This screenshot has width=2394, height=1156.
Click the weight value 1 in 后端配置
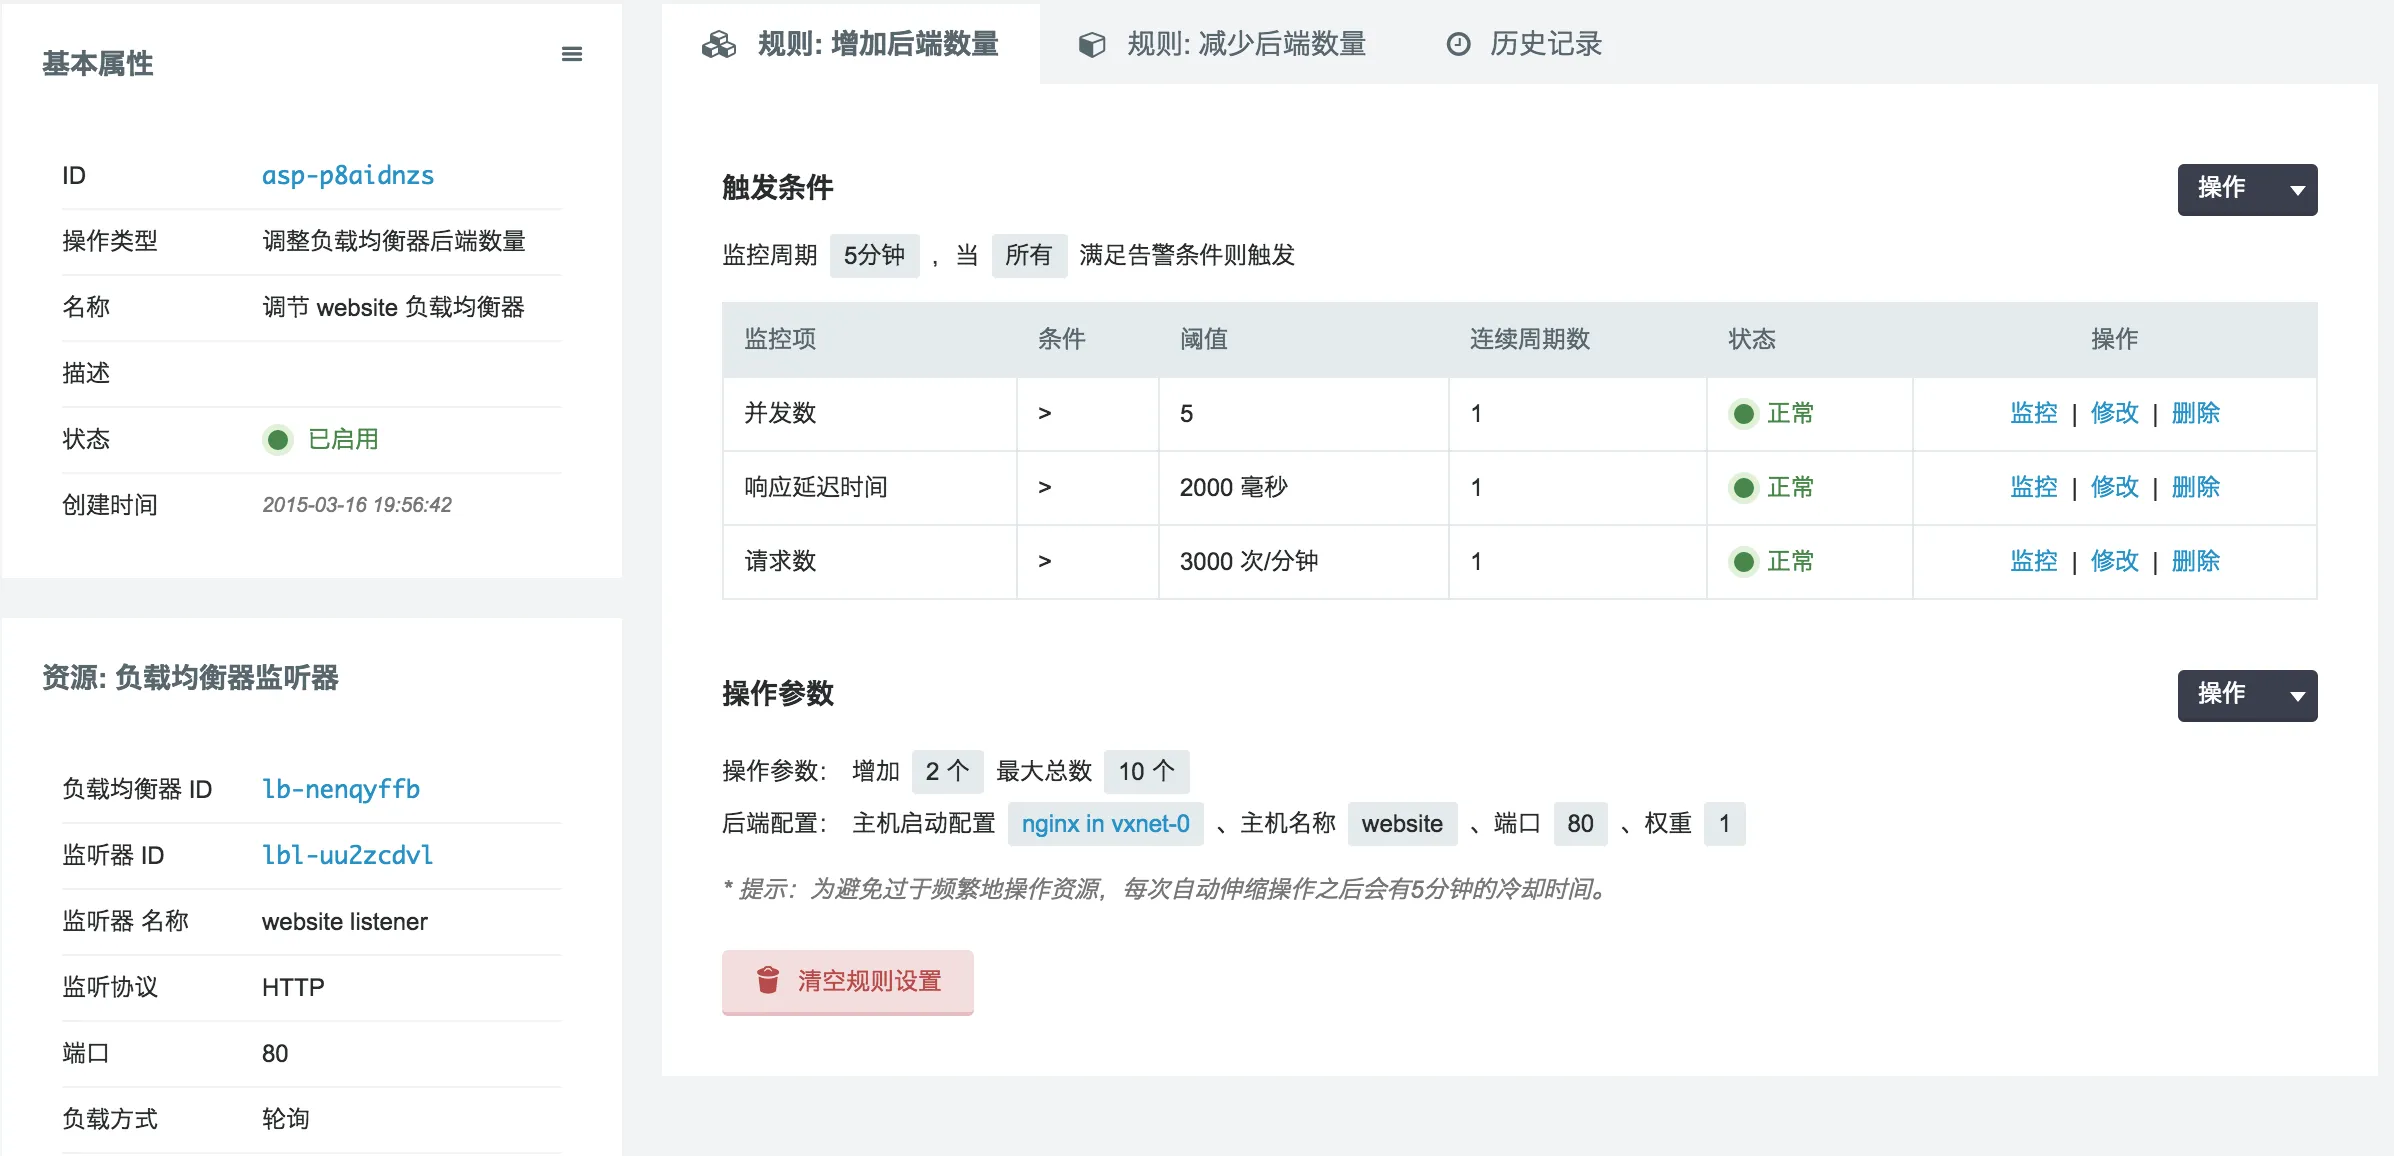(x=1724, y=824)
